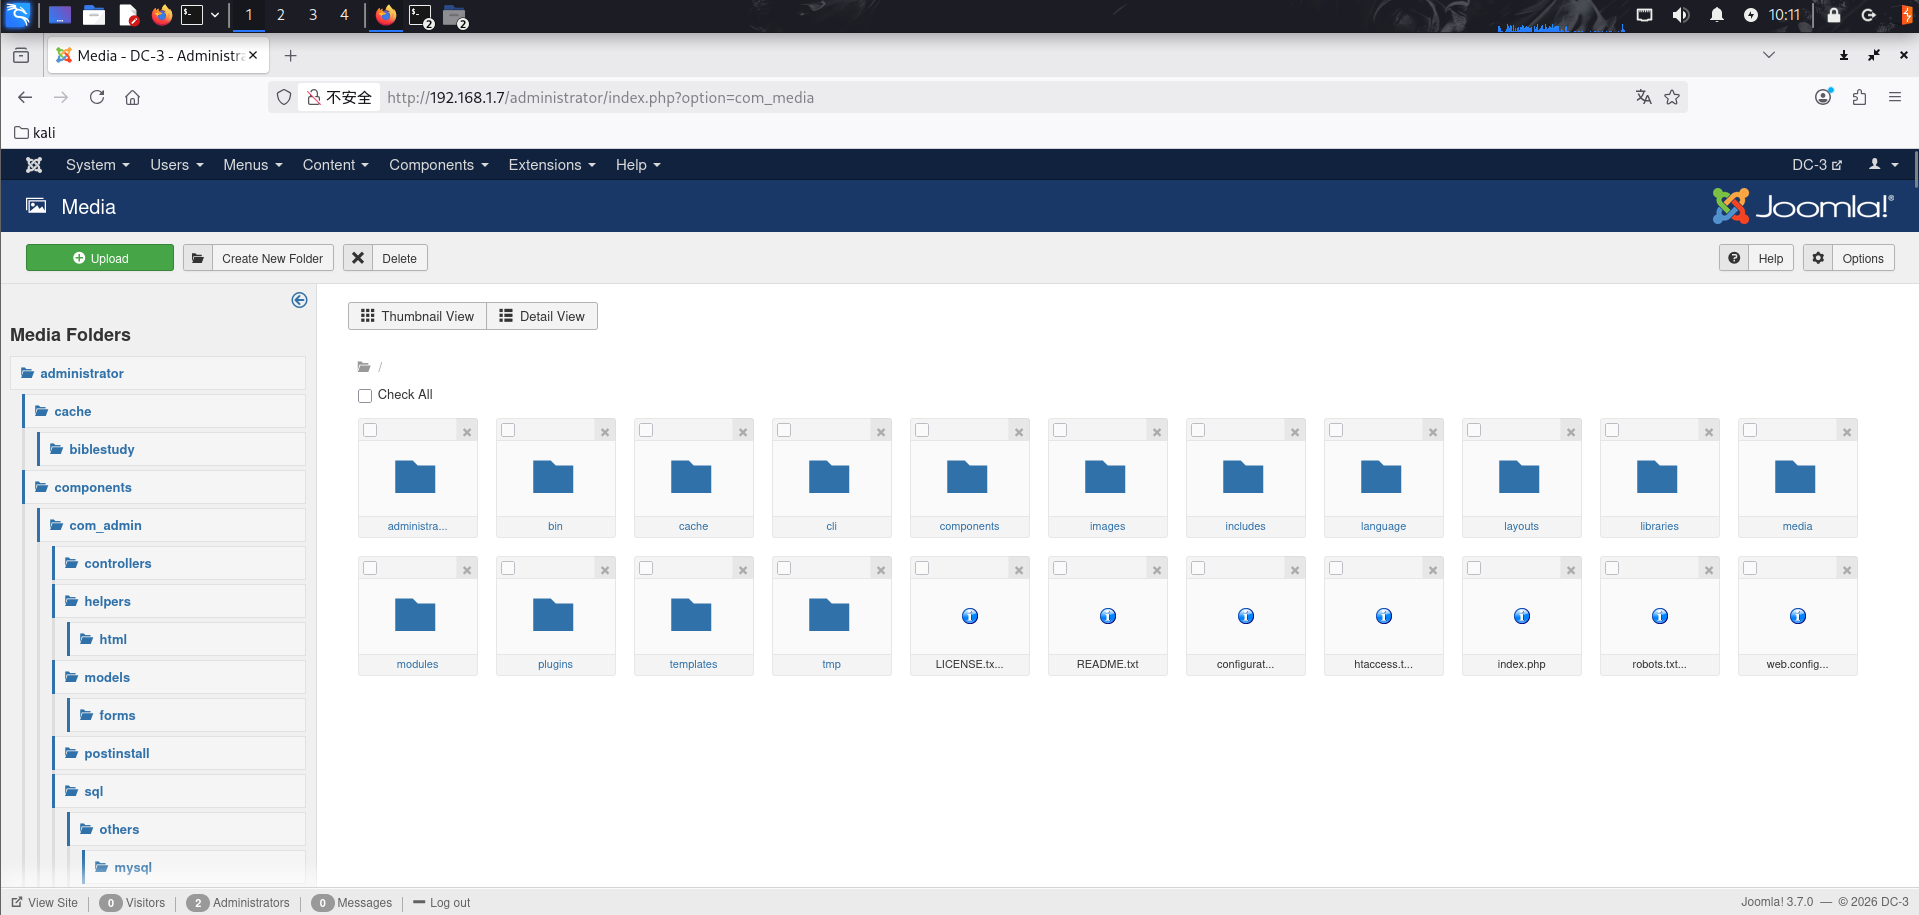Image resolution: width=1919 pixels, height=915 pixels.
Task: Click Firefox icon in the system taskbar
Action: coord(161,15)
